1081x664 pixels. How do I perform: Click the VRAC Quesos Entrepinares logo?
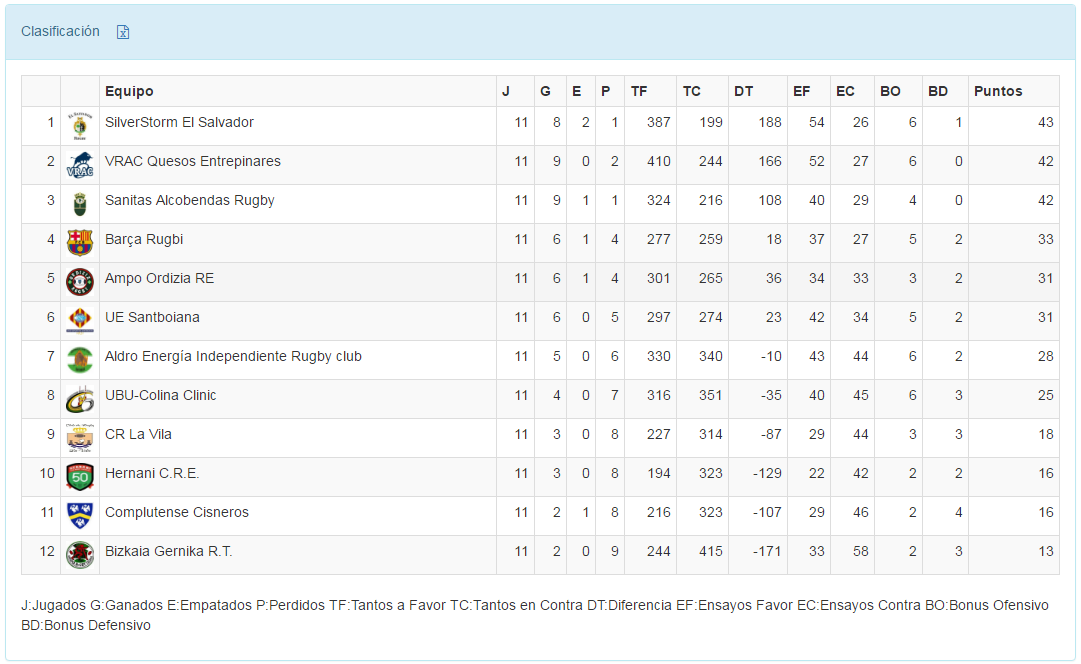[x=80, y=165]
